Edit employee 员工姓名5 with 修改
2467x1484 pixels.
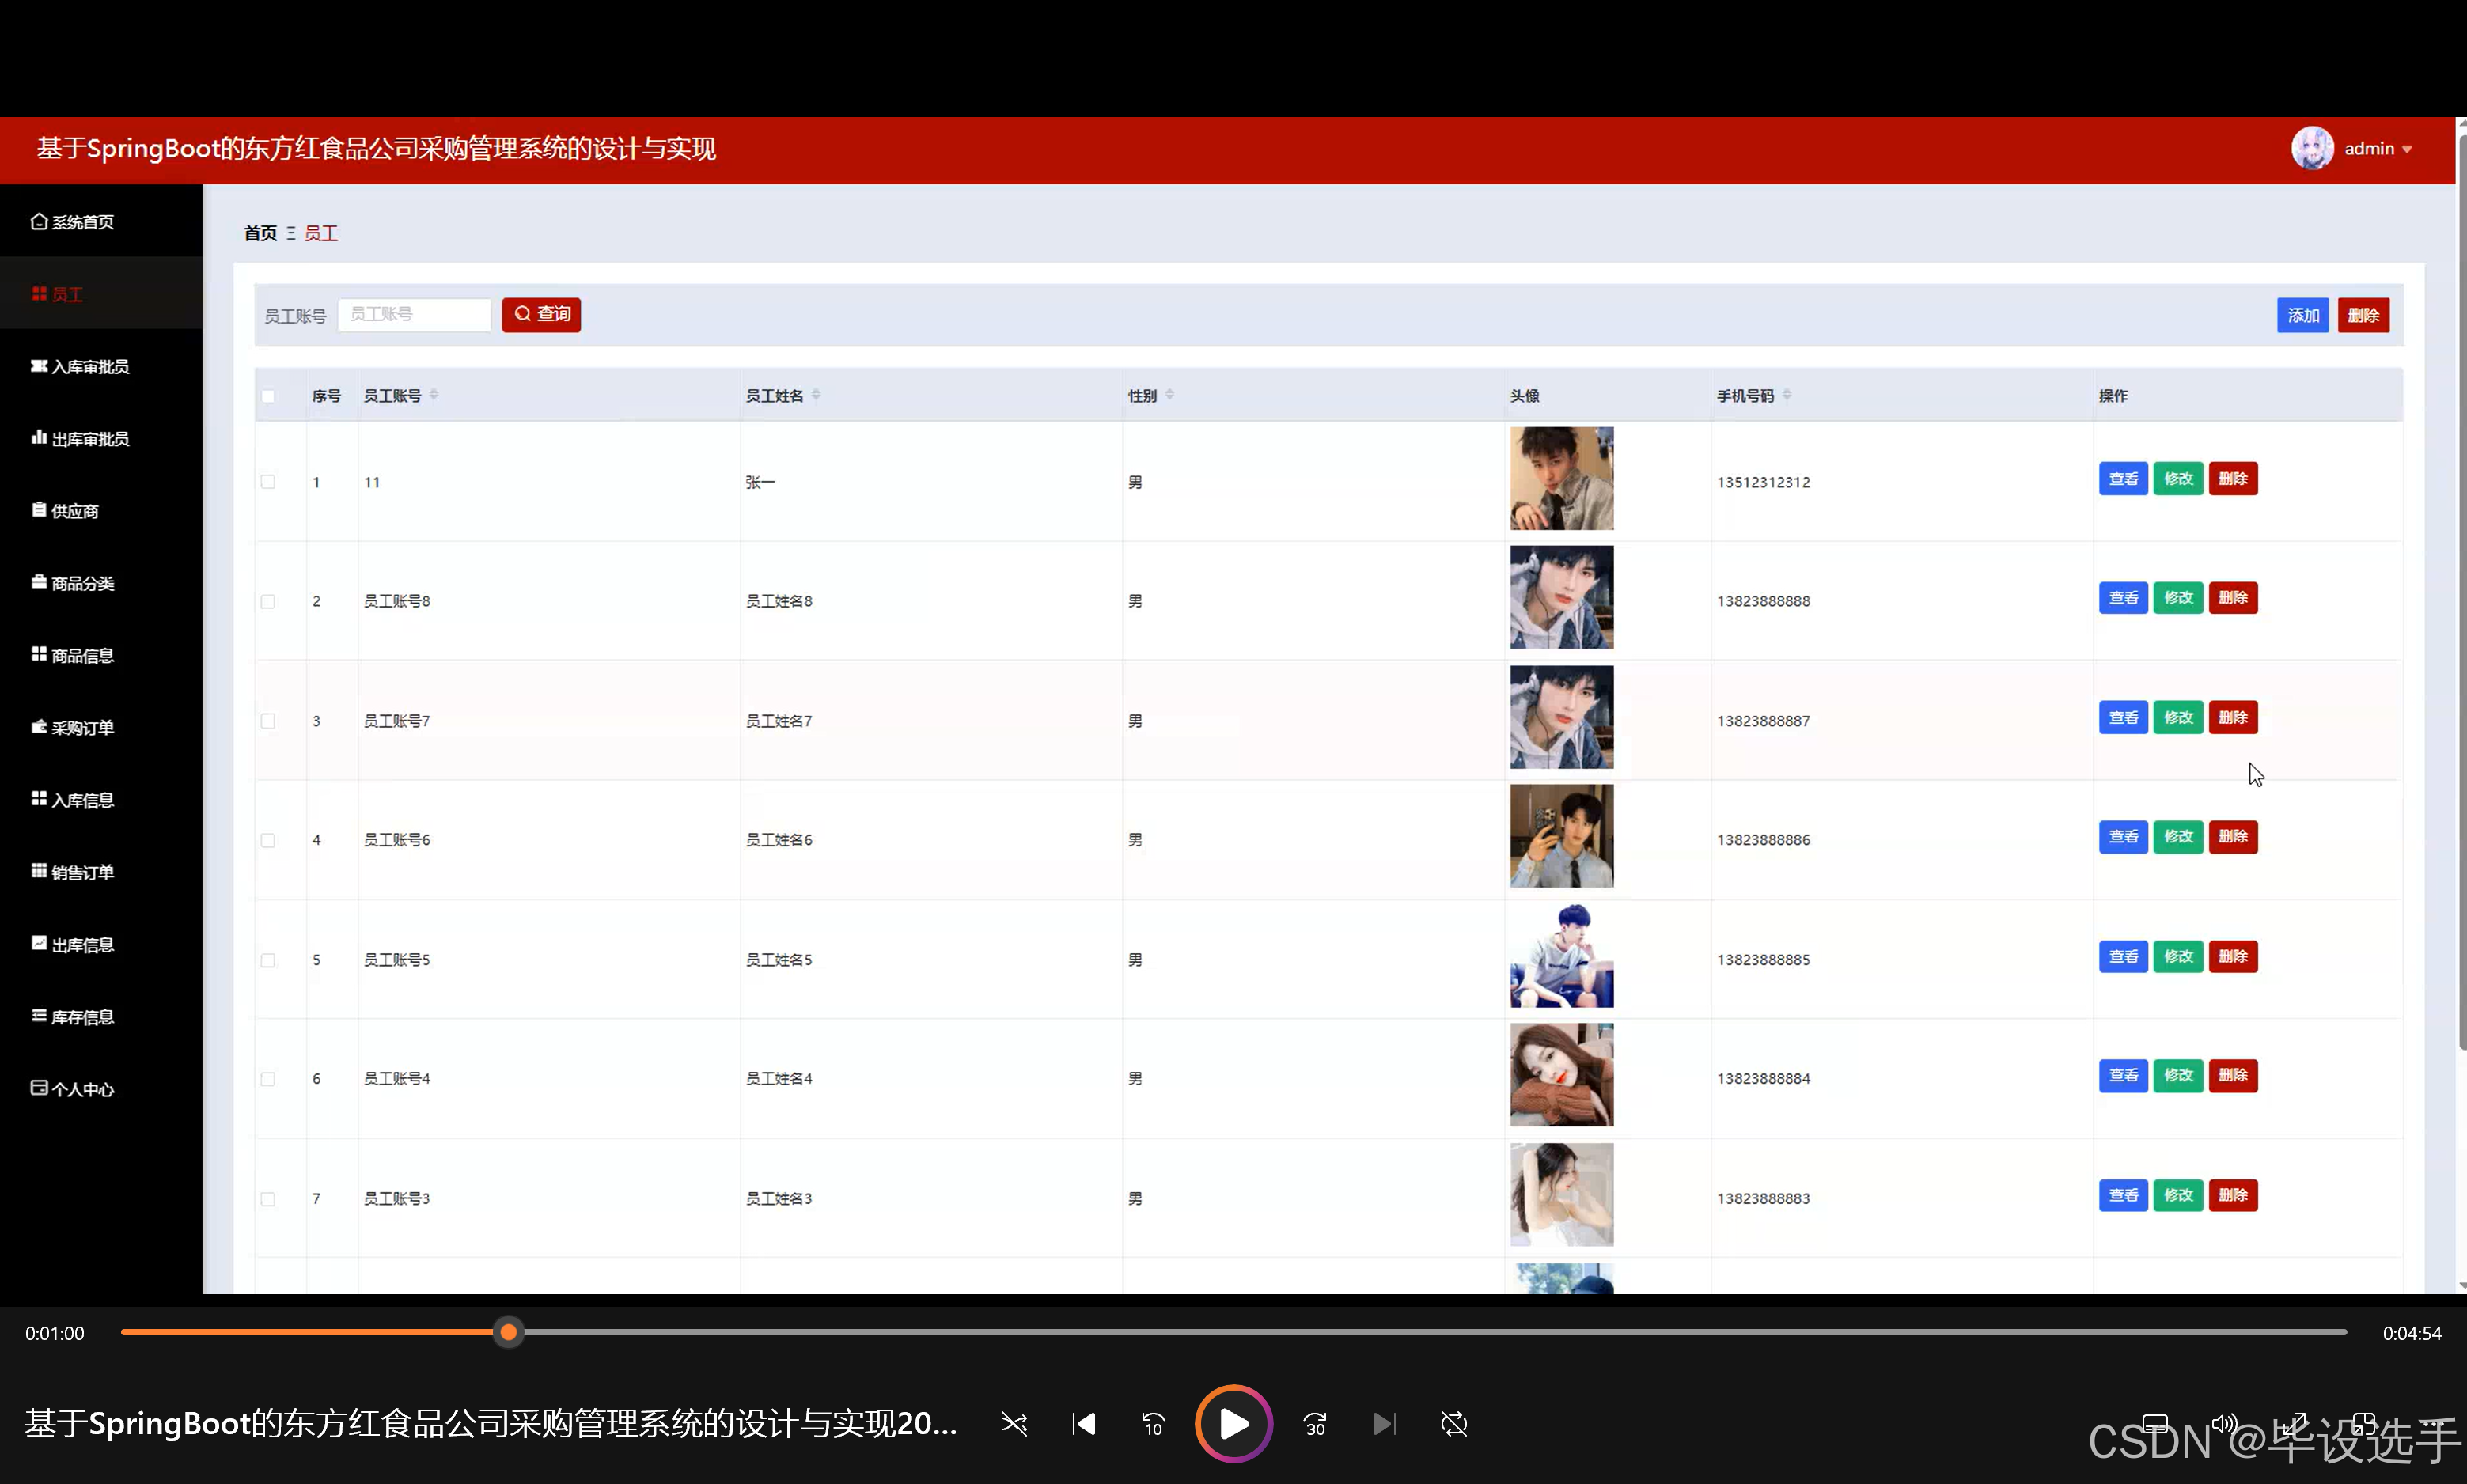click(x=2178, y=957)
